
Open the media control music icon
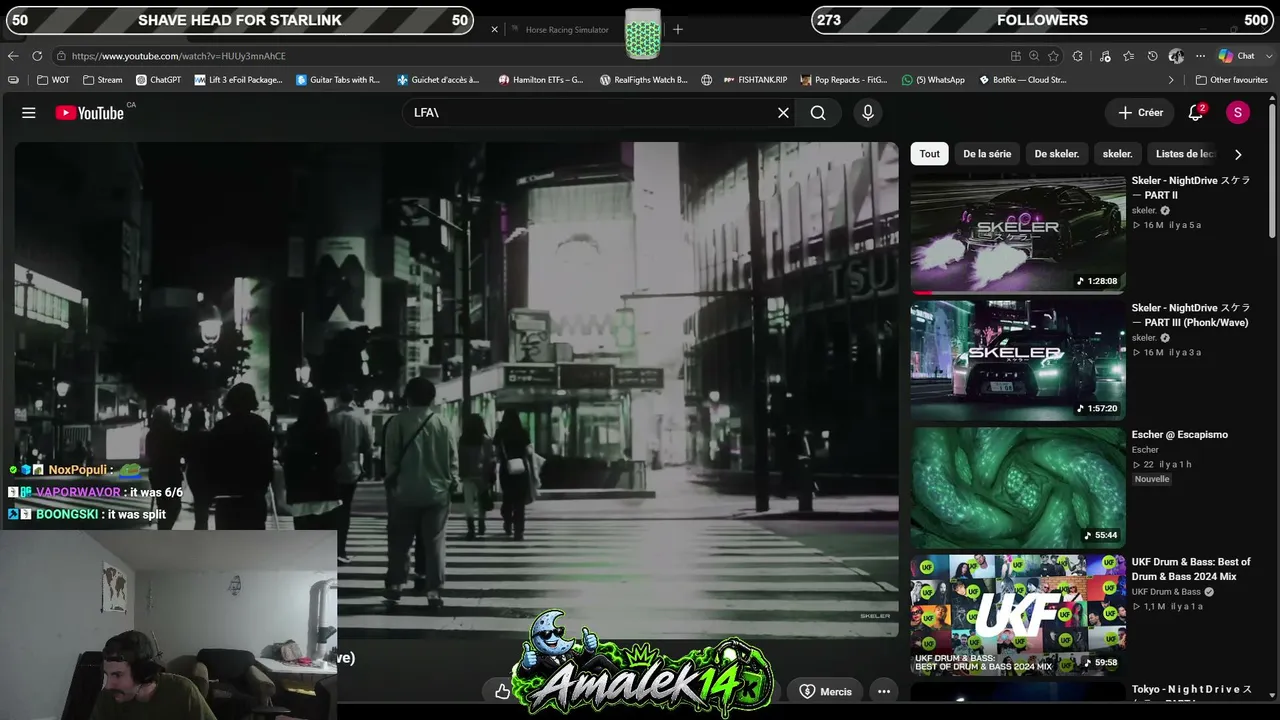(x=1105, y=56)
